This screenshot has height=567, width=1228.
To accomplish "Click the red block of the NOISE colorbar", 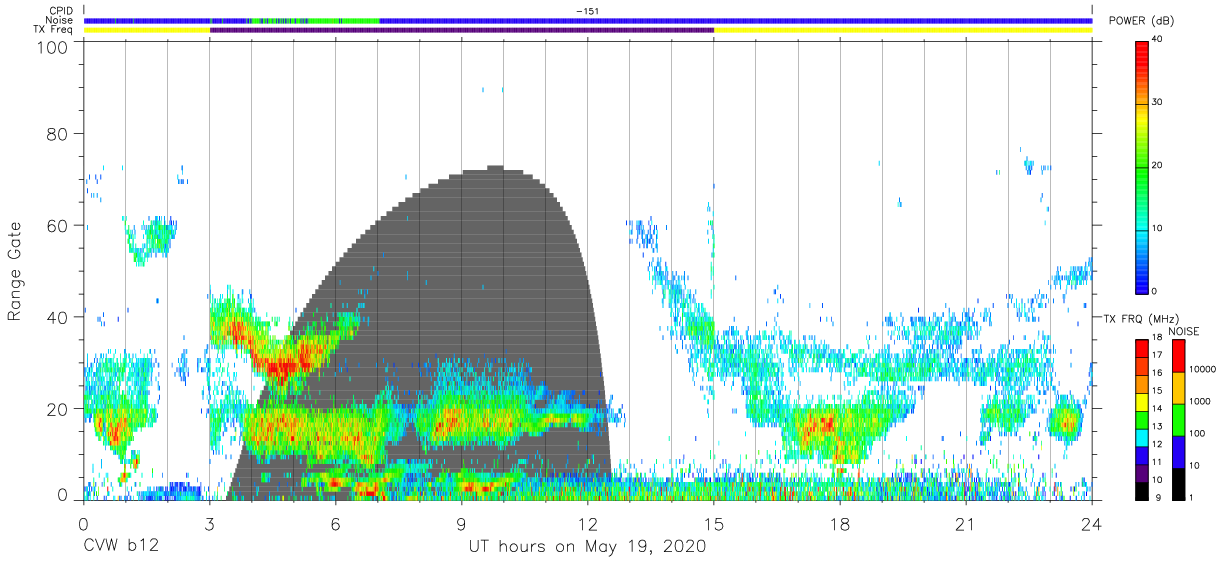I will point(1177,356).
